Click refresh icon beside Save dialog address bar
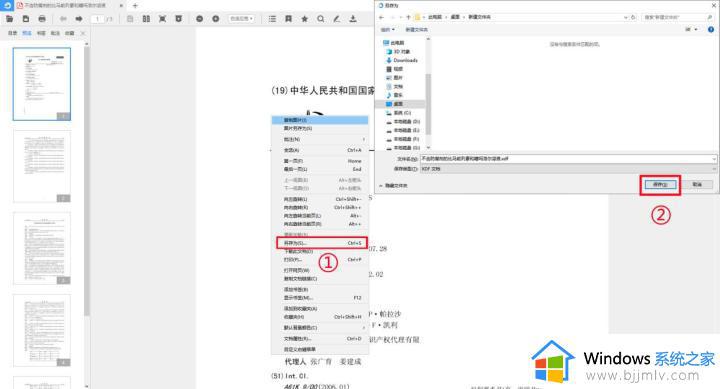 click(x=633, y=17)
